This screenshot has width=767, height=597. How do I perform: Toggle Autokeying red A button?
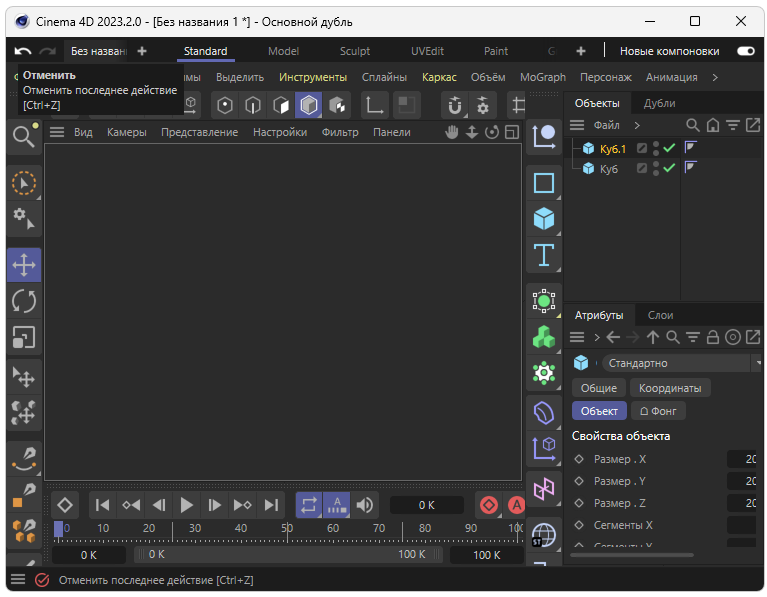click(517, 505)
